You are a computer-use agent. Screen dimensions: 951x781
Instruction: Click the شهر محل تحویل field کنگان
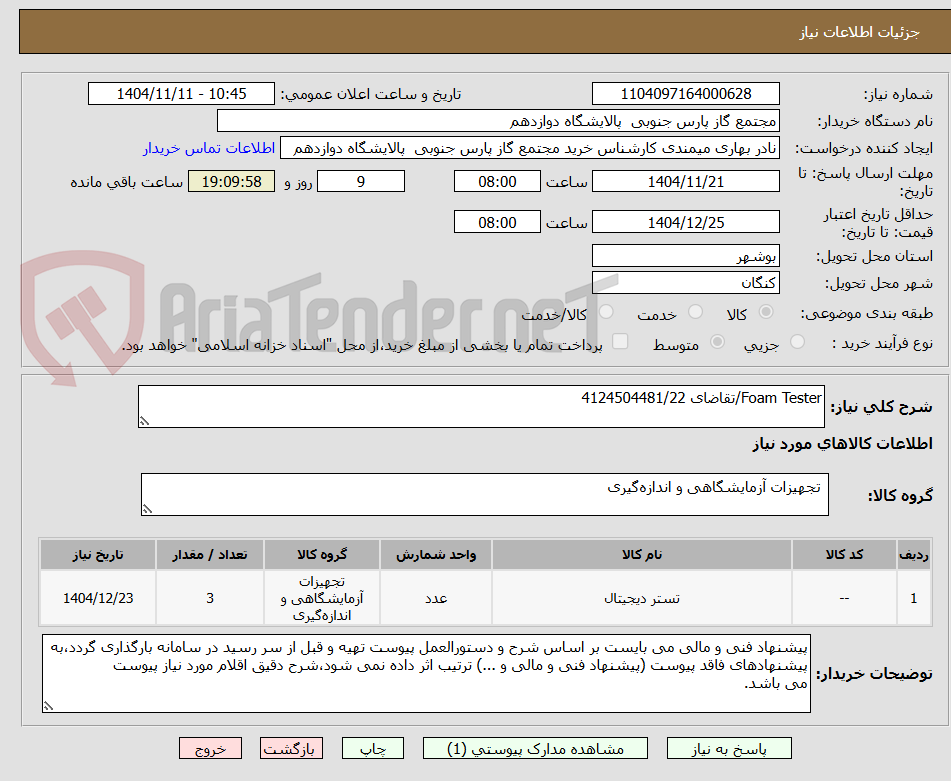pyautogui.click(x=685, y=283)
